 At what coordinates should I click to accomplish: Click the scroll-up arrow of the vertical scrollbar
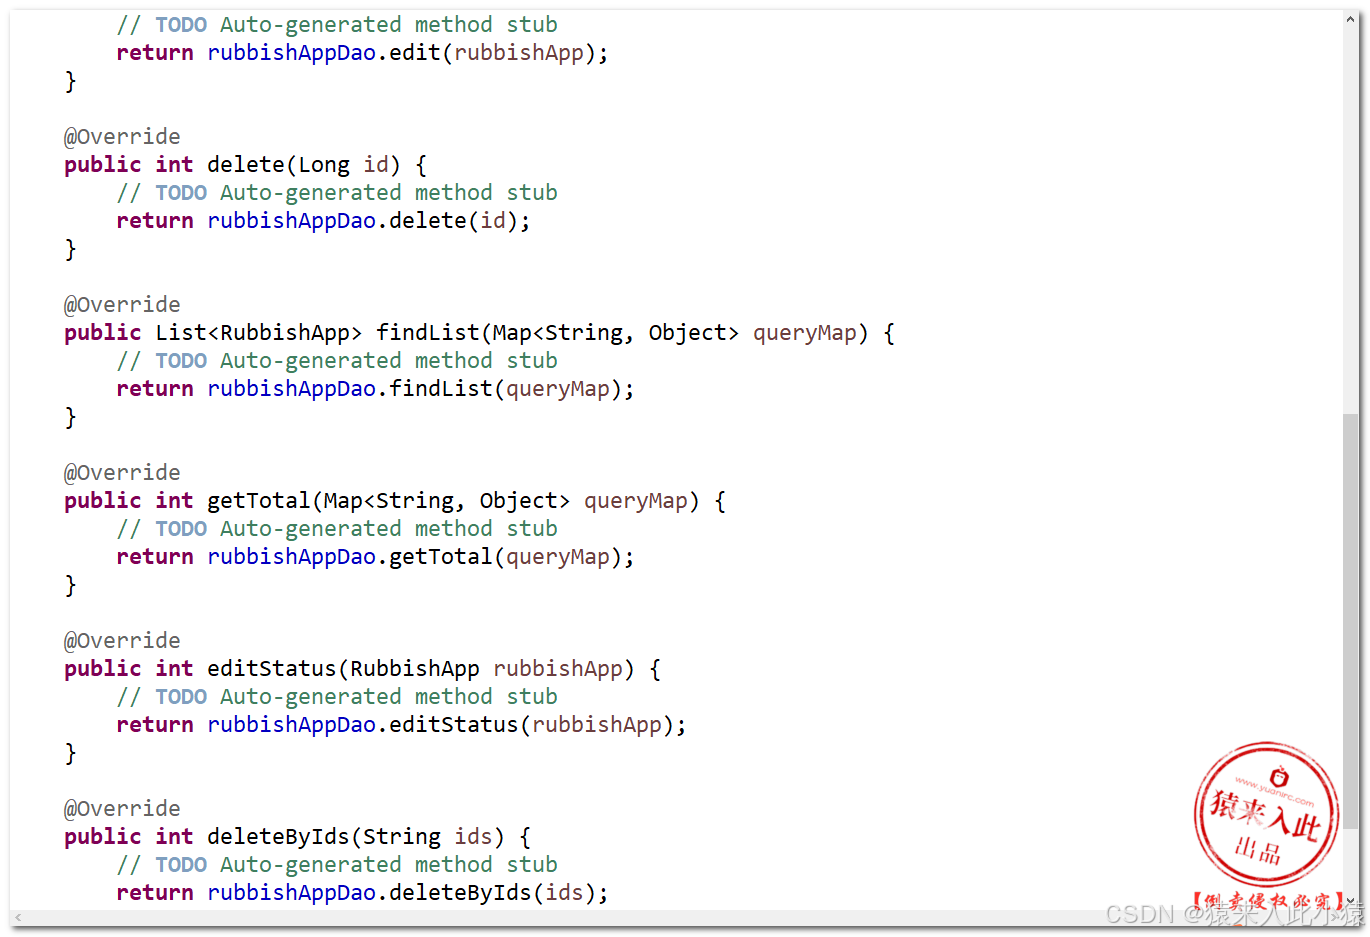coord(1351,18)
